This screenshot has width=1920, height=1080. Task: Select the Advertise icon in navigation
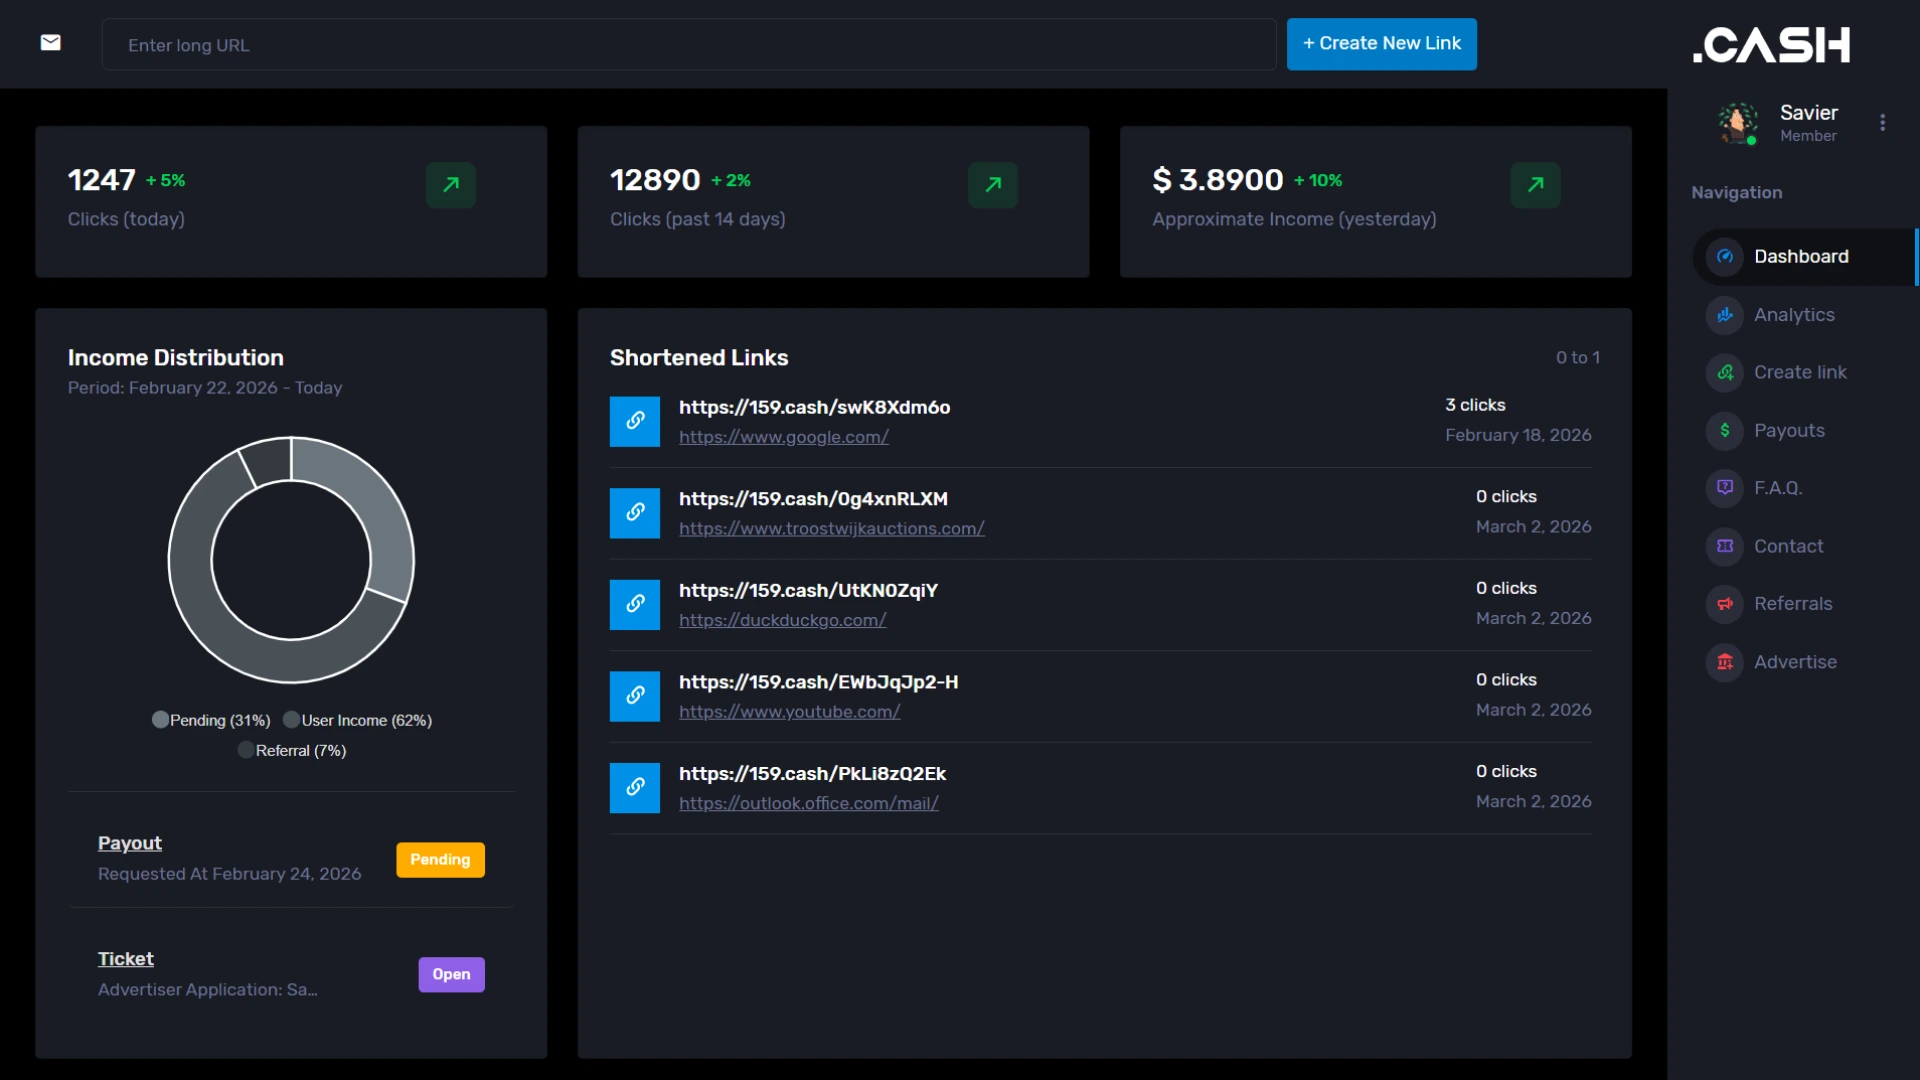click(1725, 661)
